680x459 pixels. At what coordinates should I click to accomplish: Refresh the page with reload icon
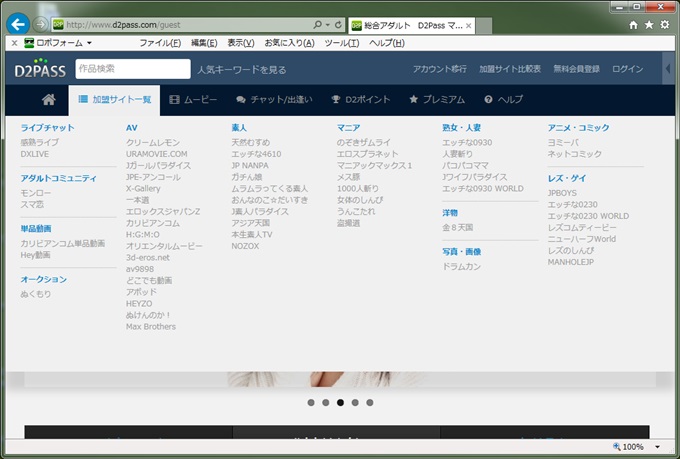(338, 25)
